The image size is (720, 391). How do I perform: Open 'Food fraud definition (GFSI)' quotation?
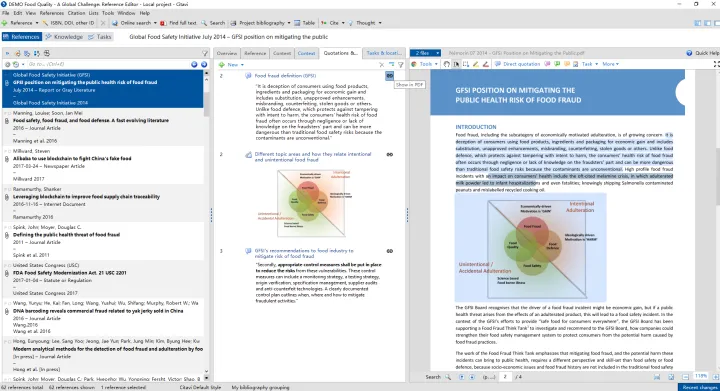point(285,76)
